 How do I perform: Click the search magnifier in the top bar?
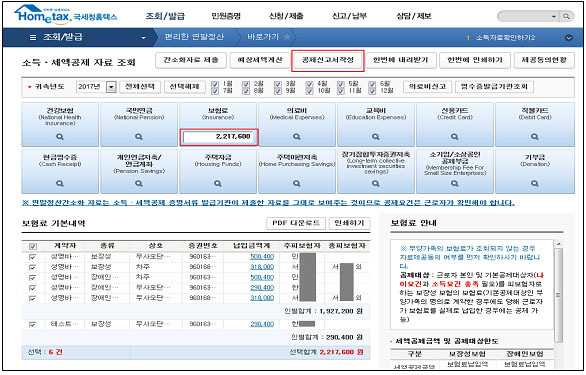click(567, 16)
